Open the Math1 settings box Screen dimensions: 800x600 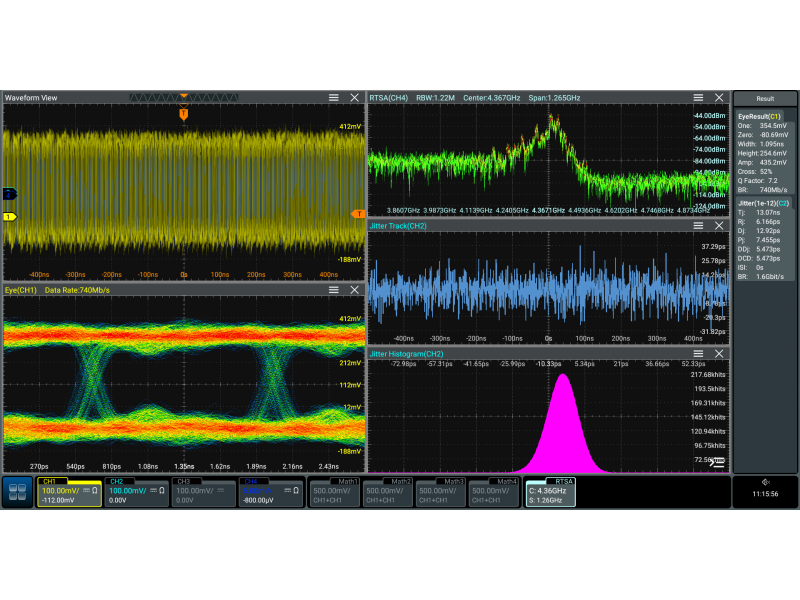335,492
